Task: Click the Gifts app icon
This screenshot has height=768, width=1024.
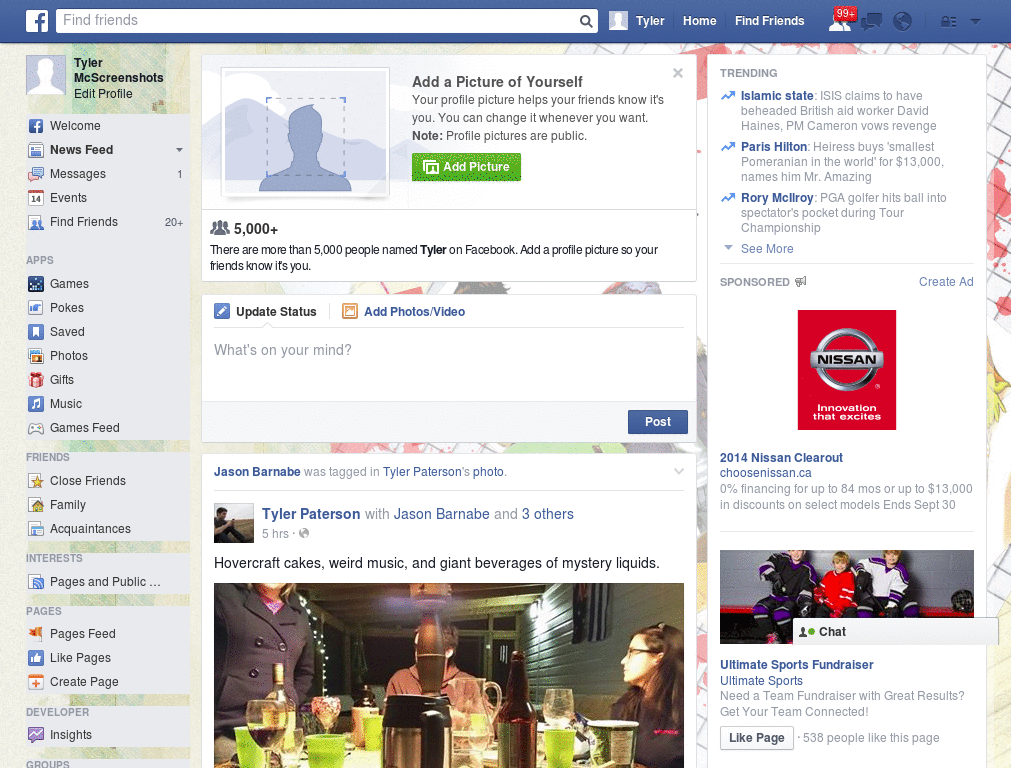Action: coord(36,380)
